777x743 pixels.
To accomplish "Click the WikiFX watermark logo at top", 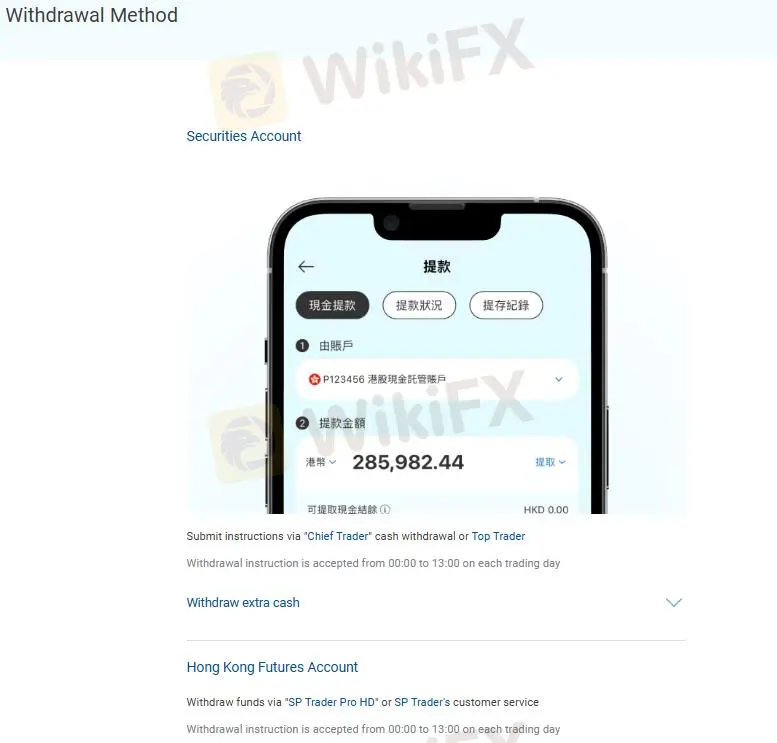I will click(x=247, y=90).
